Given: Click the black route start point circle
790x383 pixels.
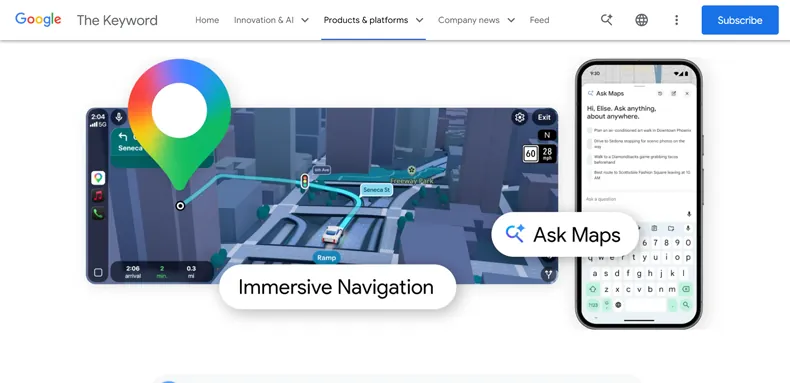Looking at the screenshot, I should (180, 206).
